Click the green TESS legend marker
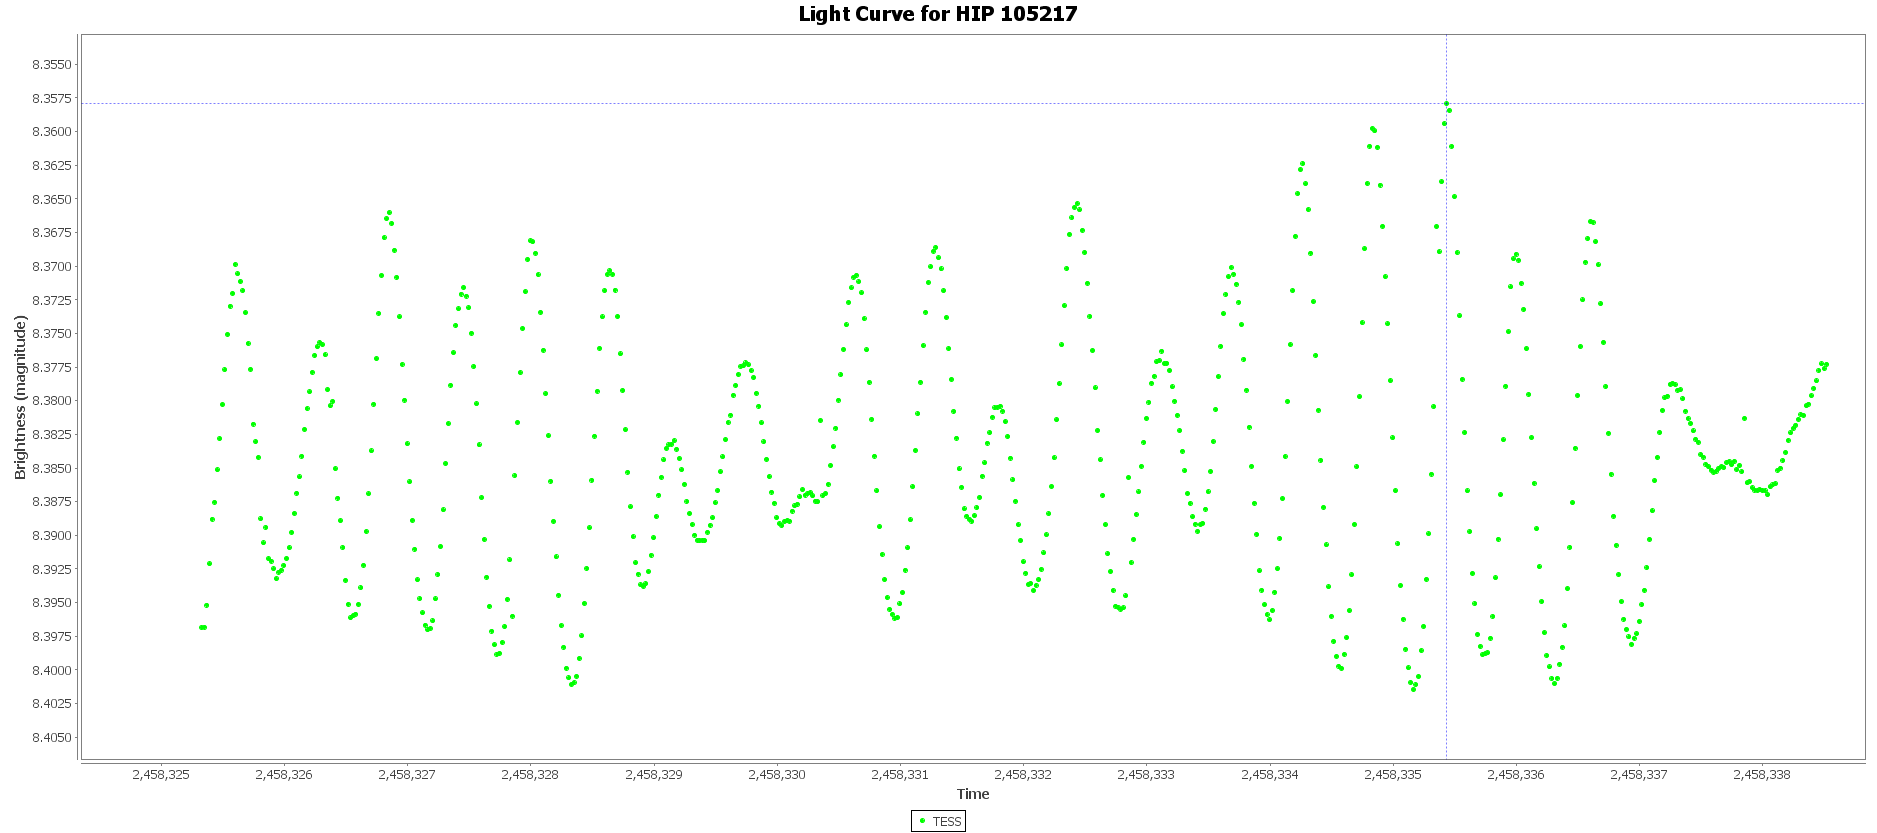Image resolution: width=1877 pixels, height=833 pixels. (x=922, y=821)
